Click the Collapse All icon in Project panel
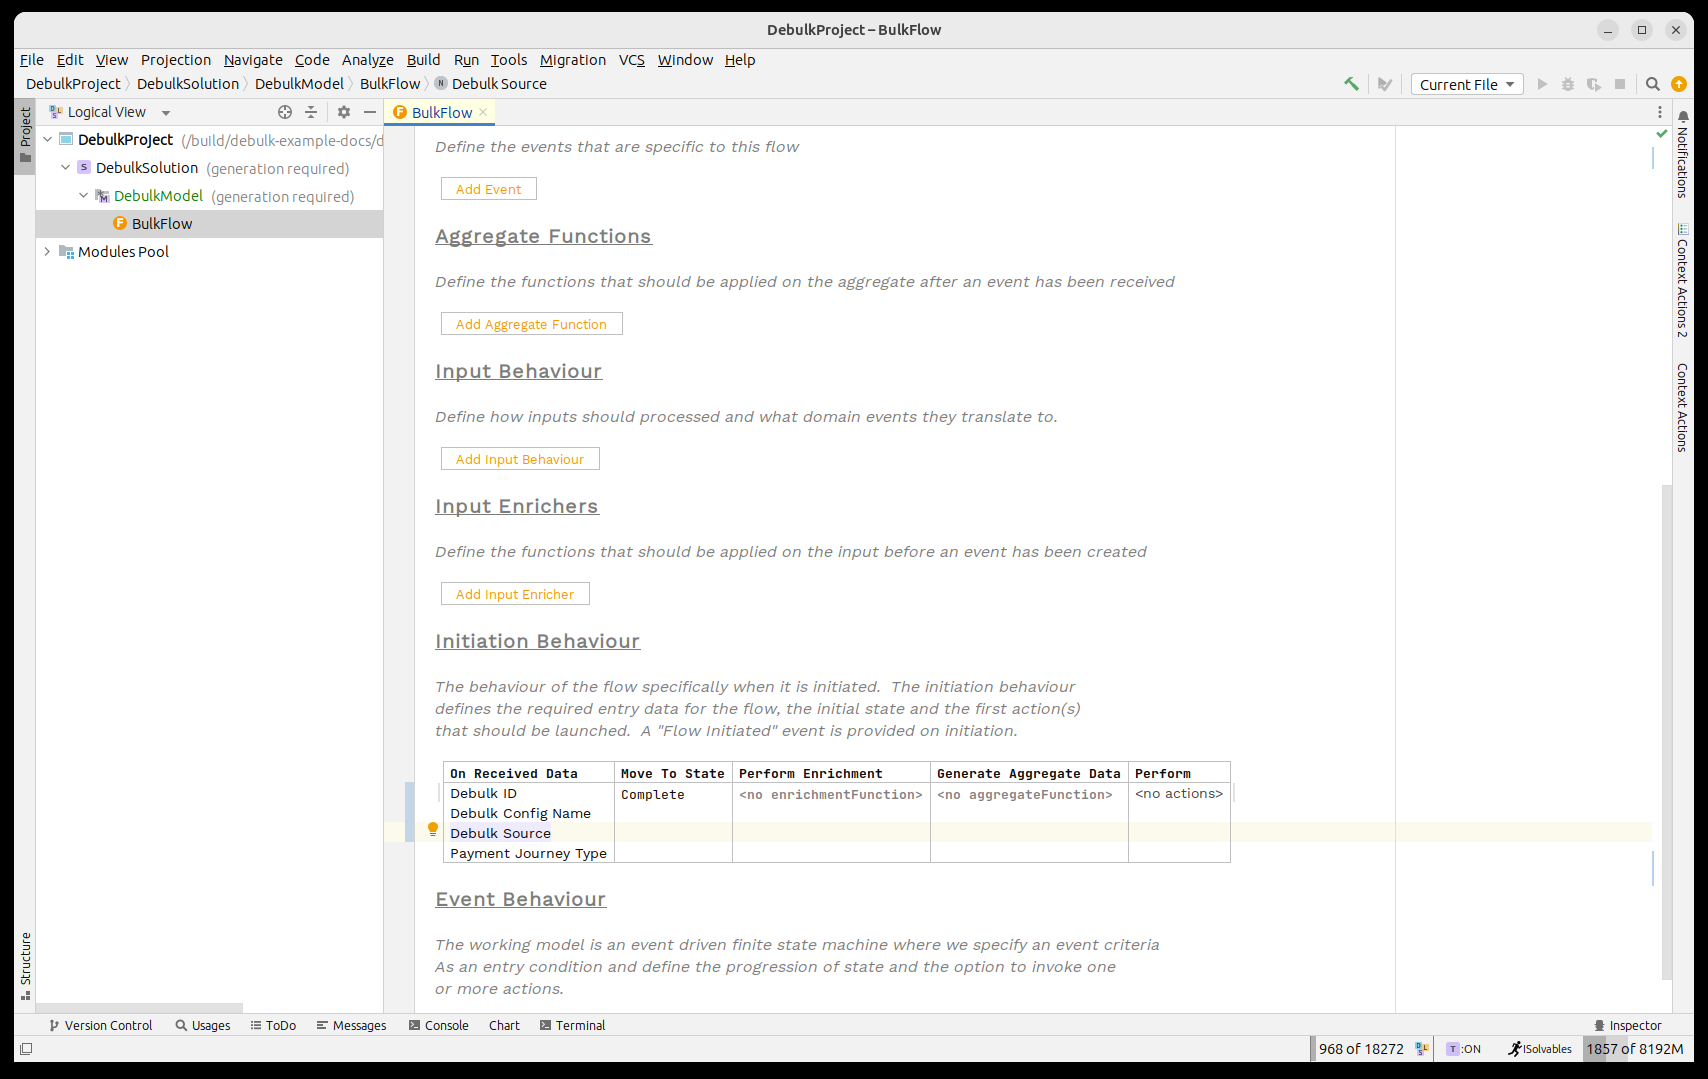 point(311,112)
